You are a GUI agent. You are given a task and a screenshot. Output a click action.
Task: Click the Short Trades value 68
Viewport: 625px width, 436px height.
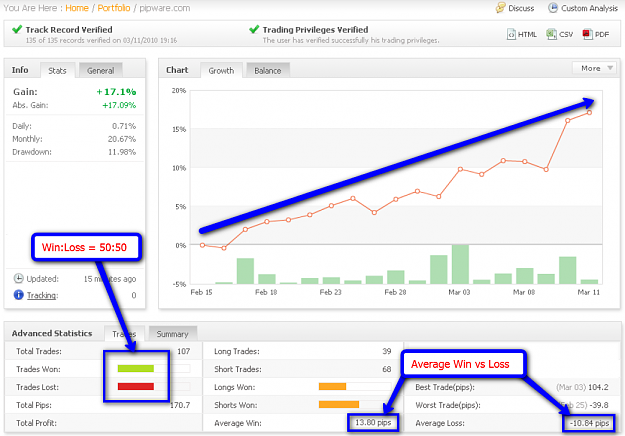click(387, 369)
